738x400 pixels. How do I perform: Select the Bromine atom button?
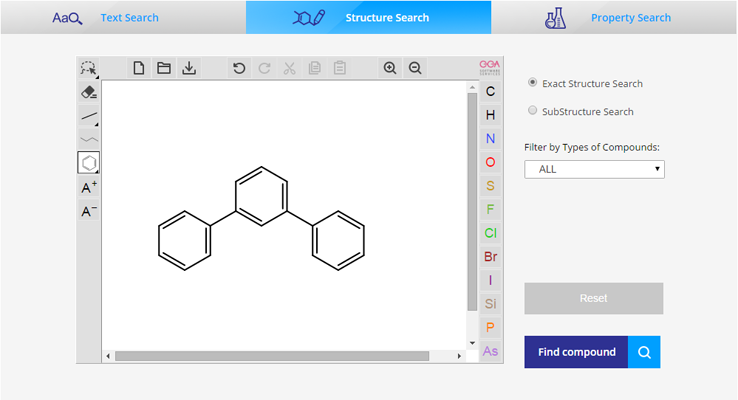click(490, 256)
